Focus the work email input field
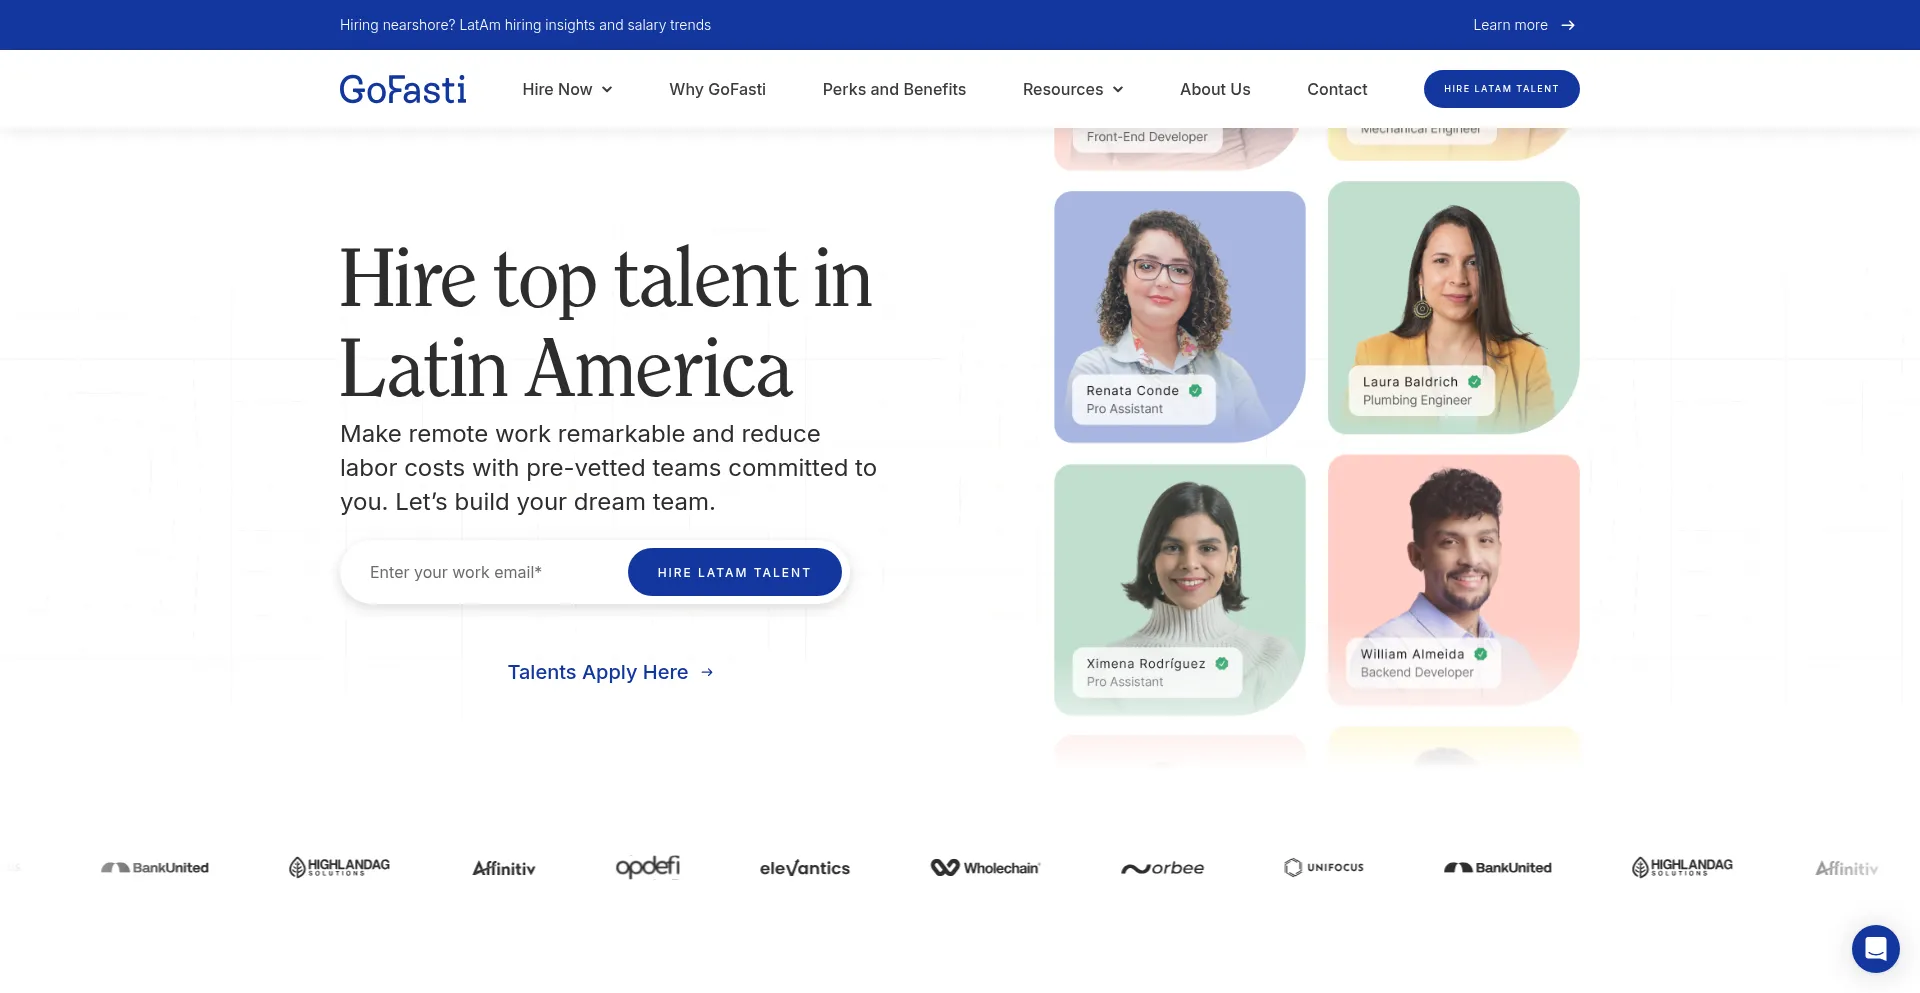This screenshot has height=993, width=1920. pos(485,572)
